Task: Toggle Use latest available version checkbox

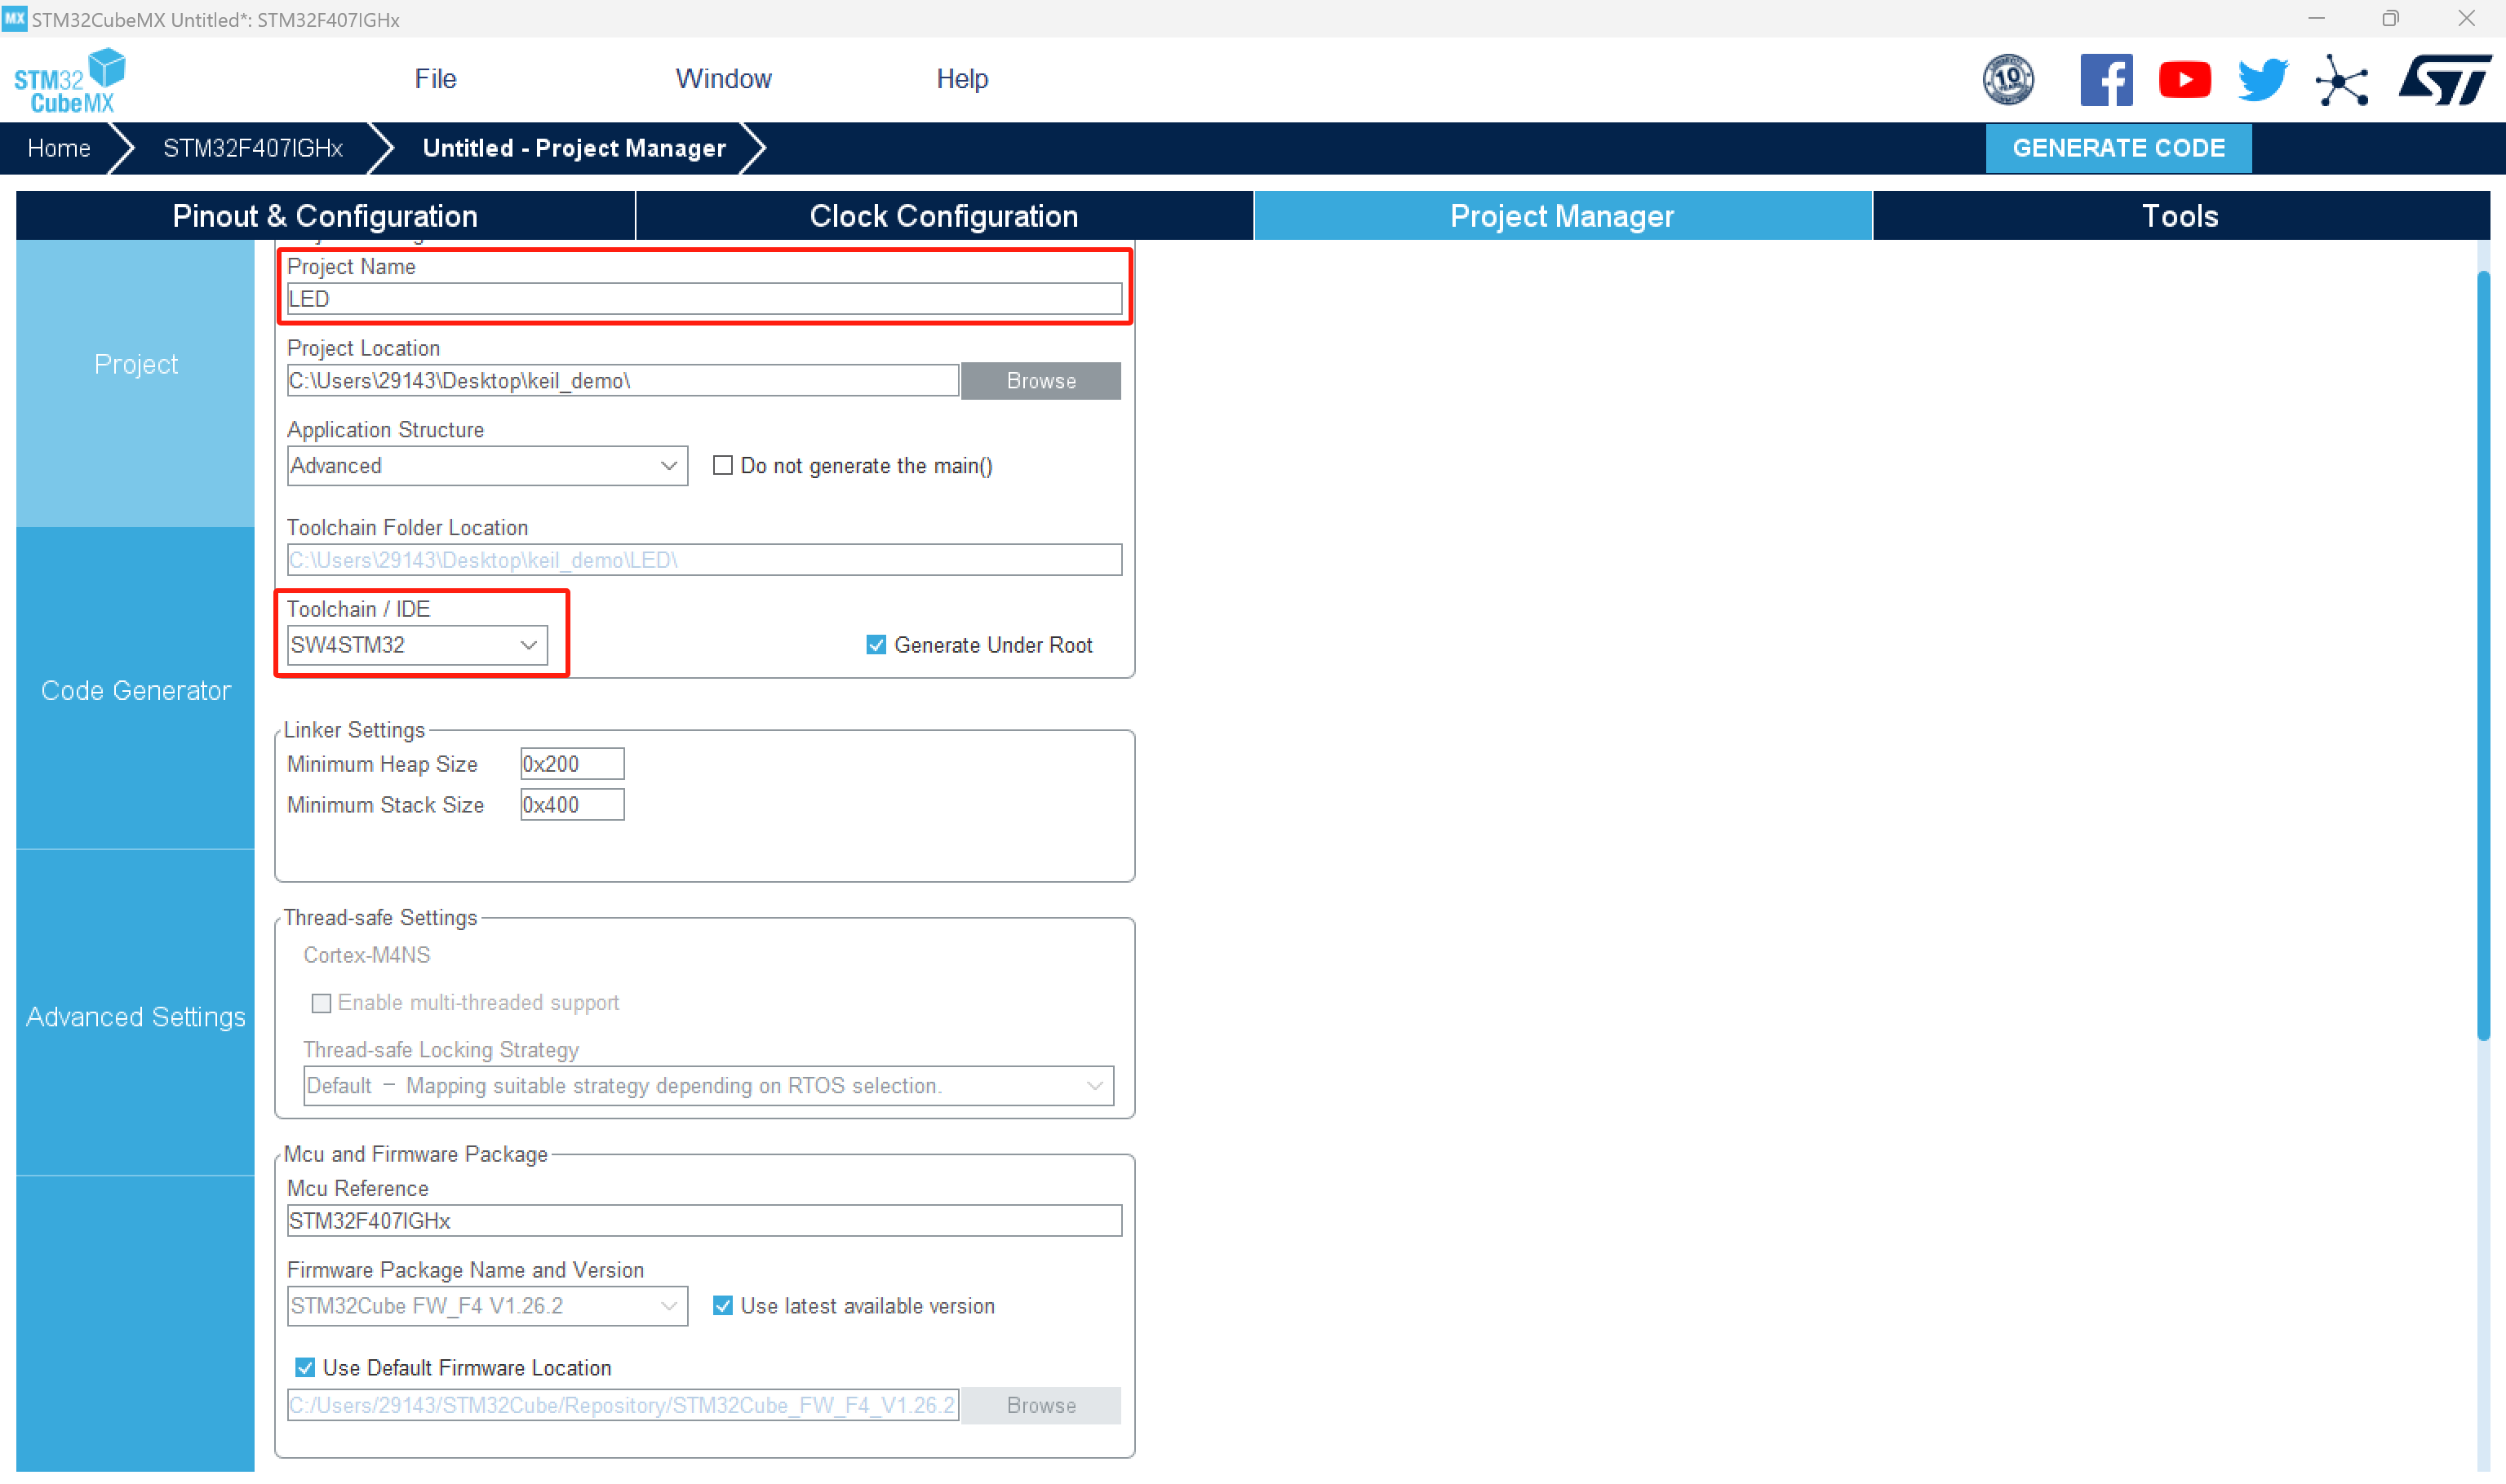Action: (x=722, y=1306)
